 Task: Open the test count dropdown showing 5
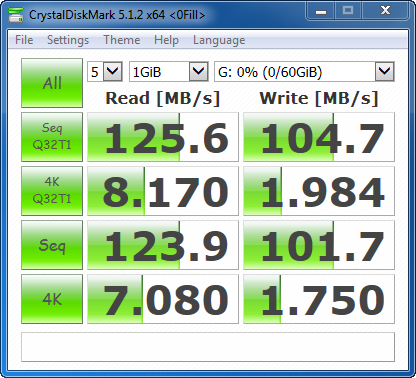pyautogui.click(x=105, y=71)
